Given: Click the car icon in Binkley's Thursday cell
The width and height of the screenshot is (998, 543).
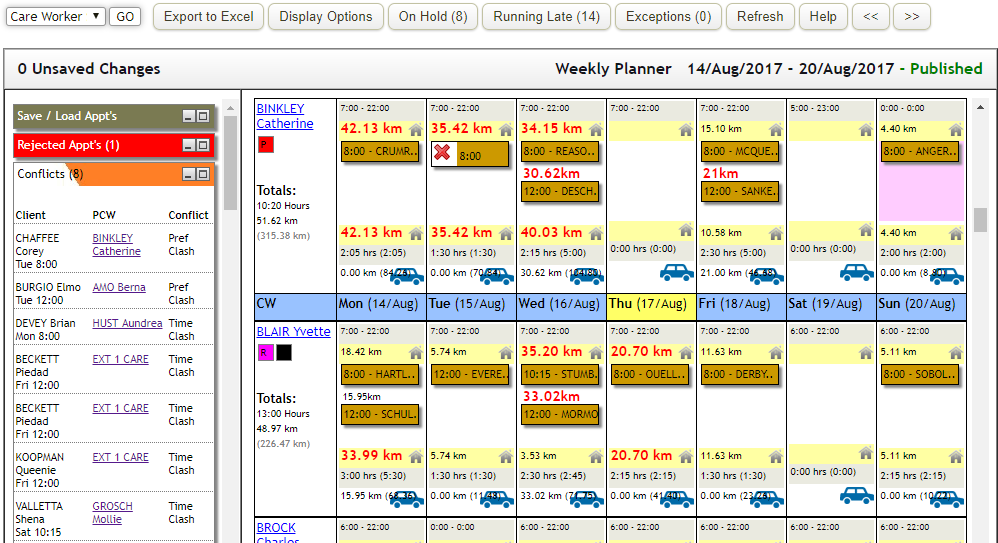Looking at the screenshot, I should point(676,272).
